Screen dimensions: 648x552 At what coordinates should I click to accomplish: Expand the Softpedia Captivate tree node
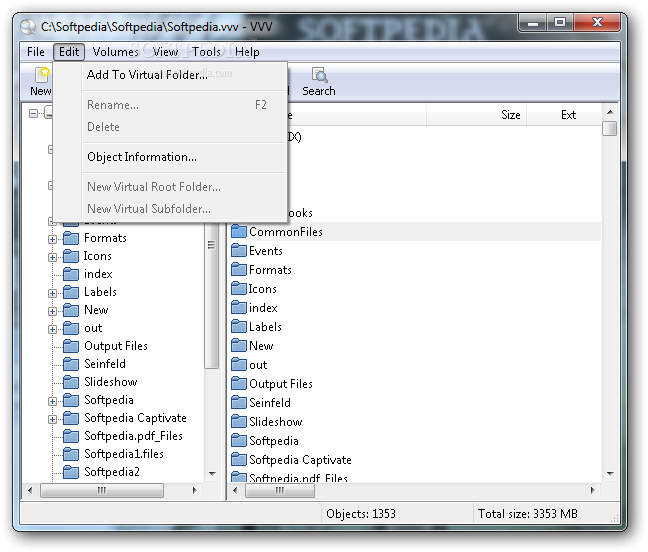(x=52, y=419)
